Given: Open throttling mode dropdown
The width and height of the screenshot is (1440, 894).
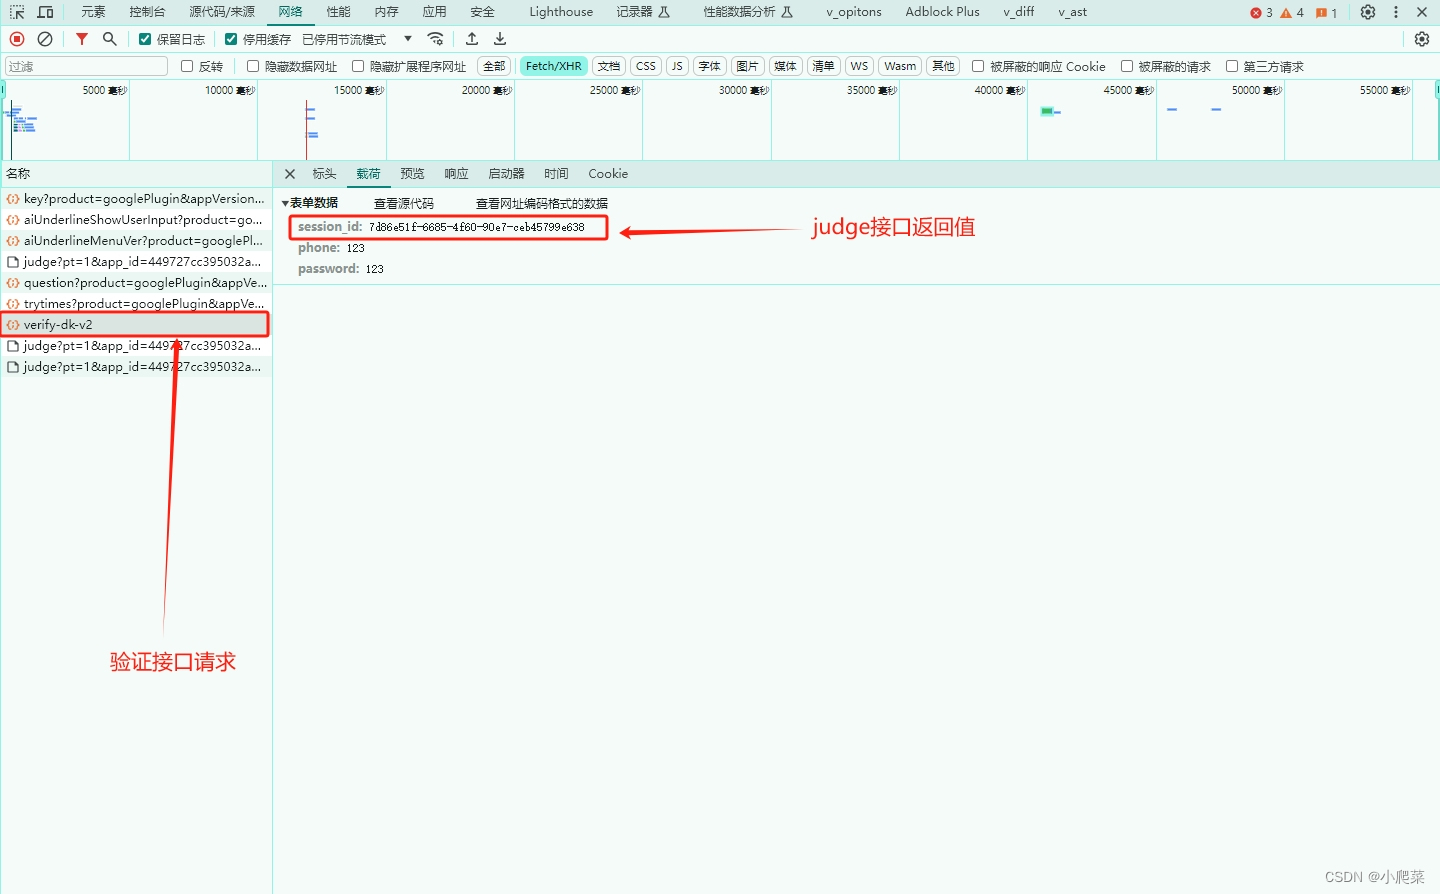Looking at the screenshot, I should [357, 39].
